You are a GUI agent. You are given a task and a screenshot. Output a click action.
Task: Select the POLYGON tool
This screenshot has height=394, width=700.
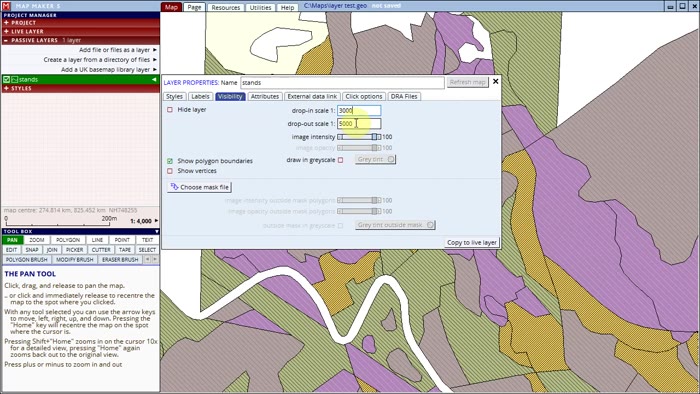tap(68, 240)
